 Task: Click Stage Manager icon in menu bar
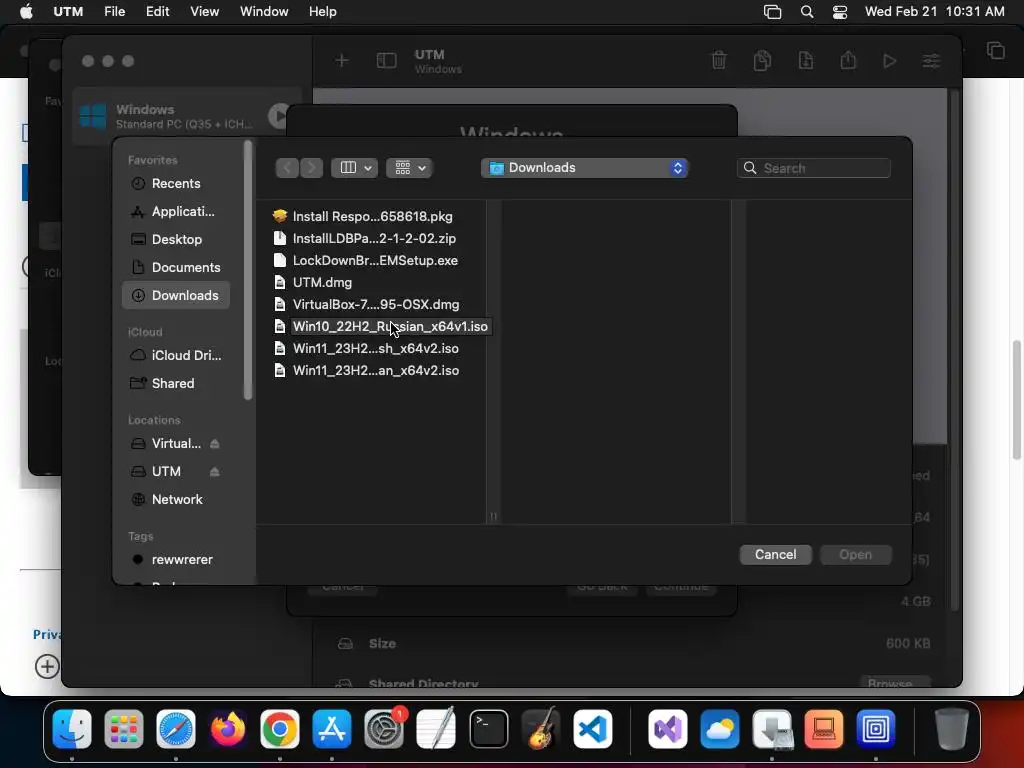pyautogui.click(x=773, y=12)
